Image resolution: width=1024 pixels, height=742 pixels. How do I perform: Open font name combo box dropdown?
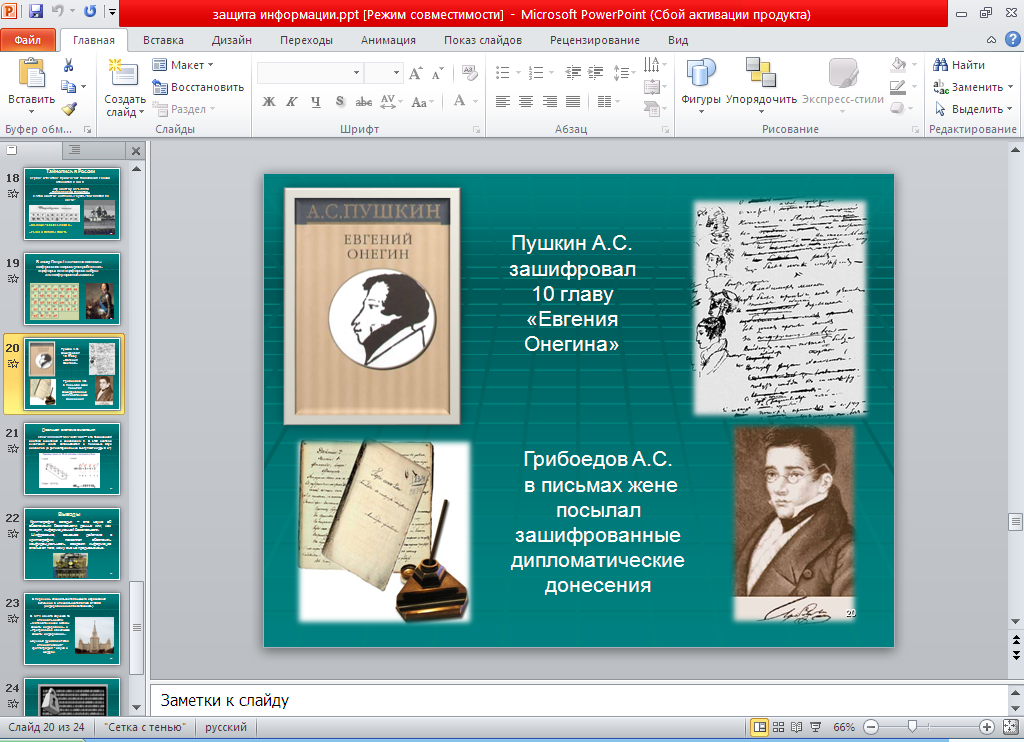pyautogui.click(x=357, y=73)
